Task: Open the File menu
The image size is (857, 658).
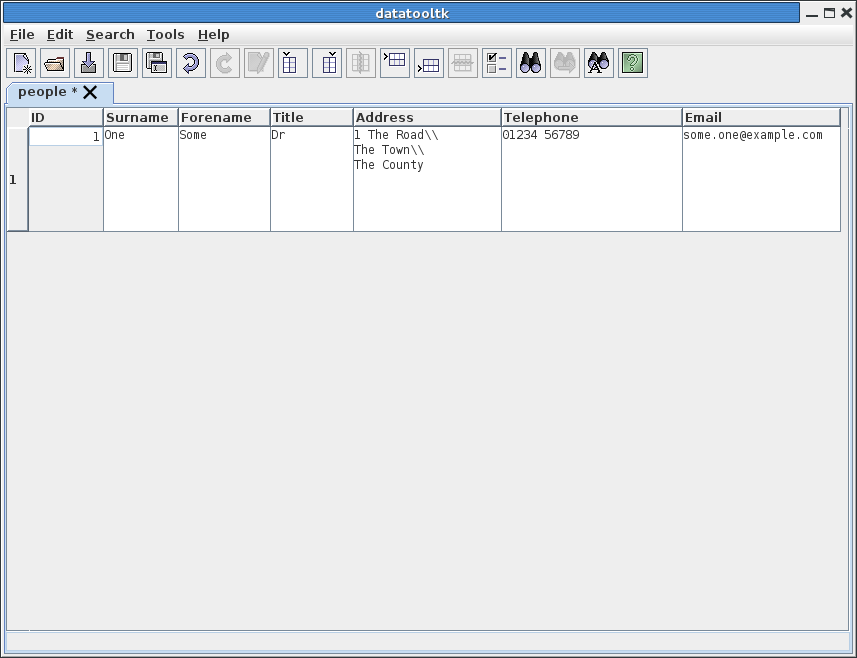Action: click(22, 34)
